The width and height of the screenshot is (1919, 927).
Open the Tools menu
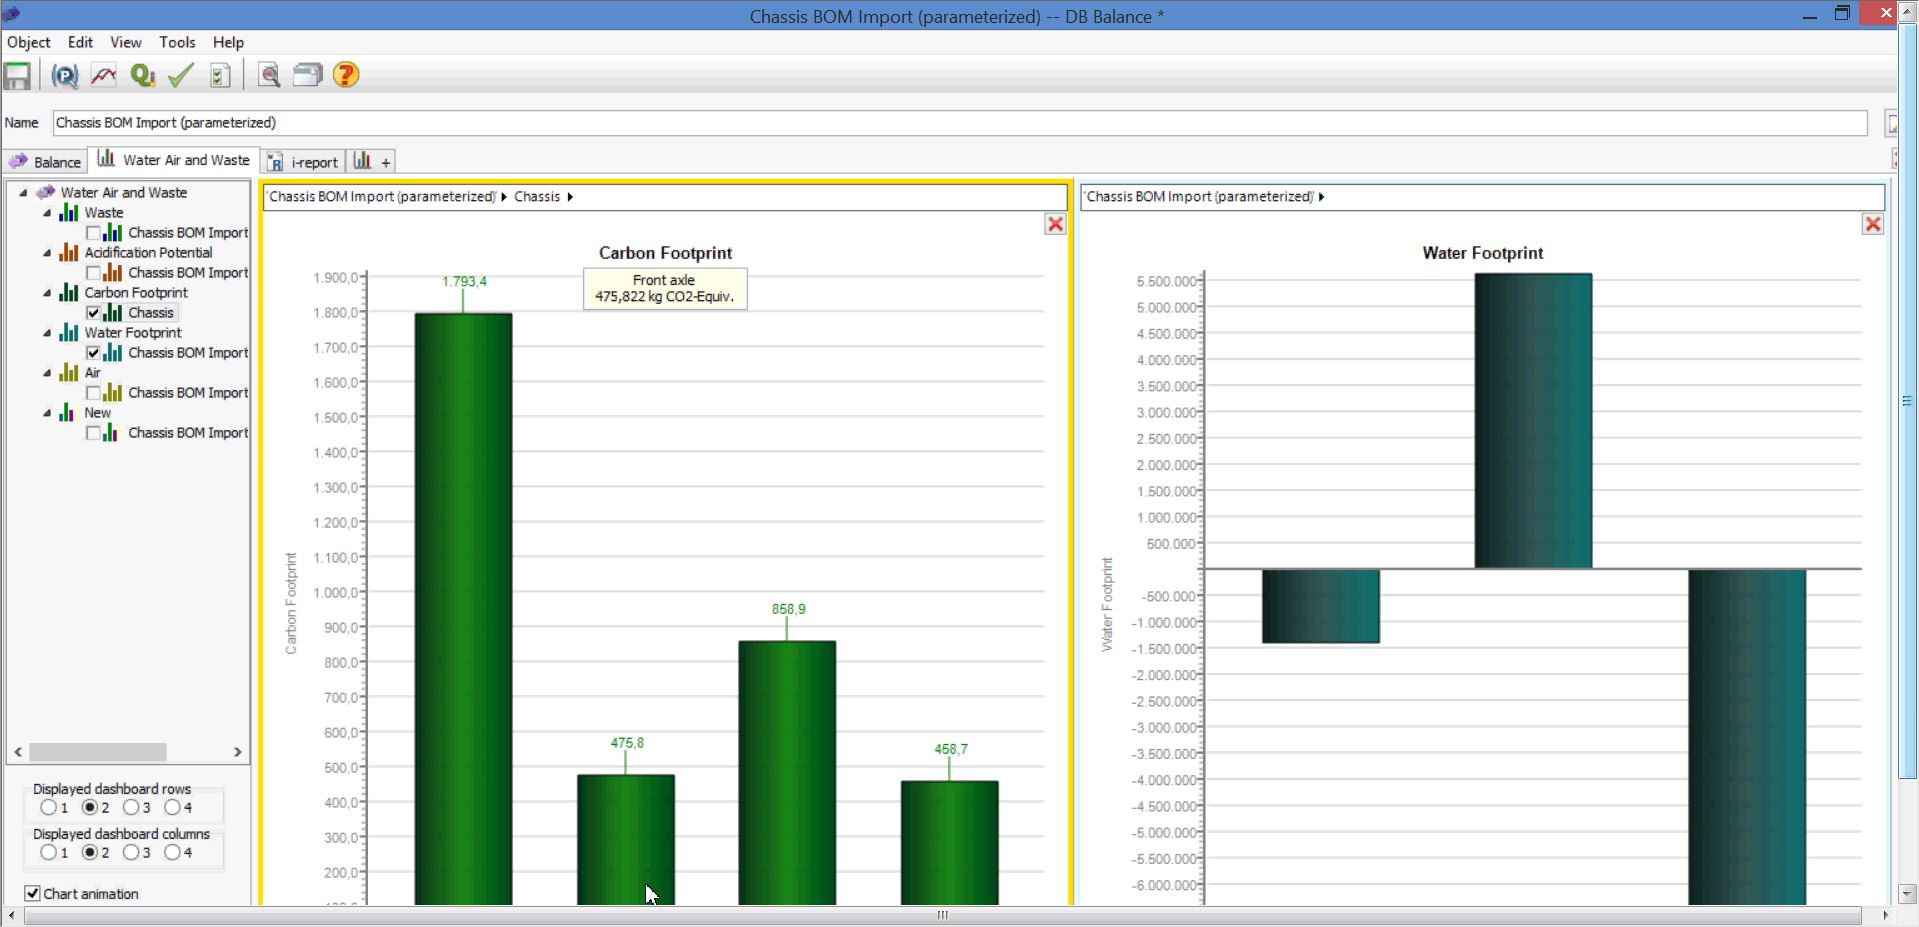click(x=177, y=42)
